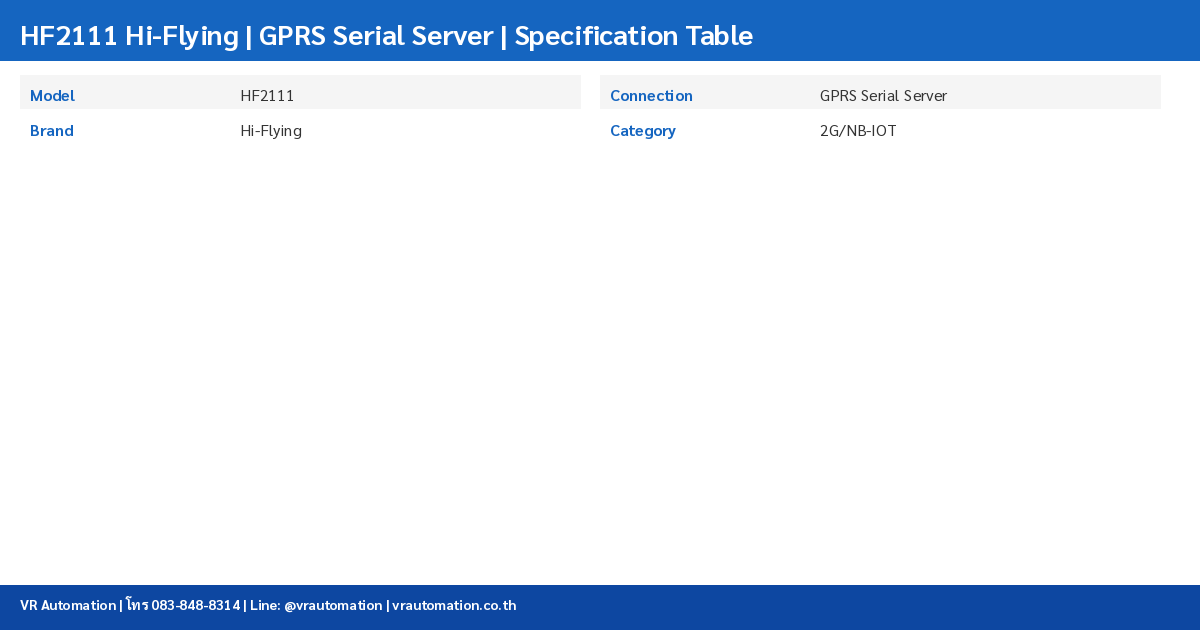Click the first pipe separator in the header title
Screen dimensions: 1200x630
[249, 36]
